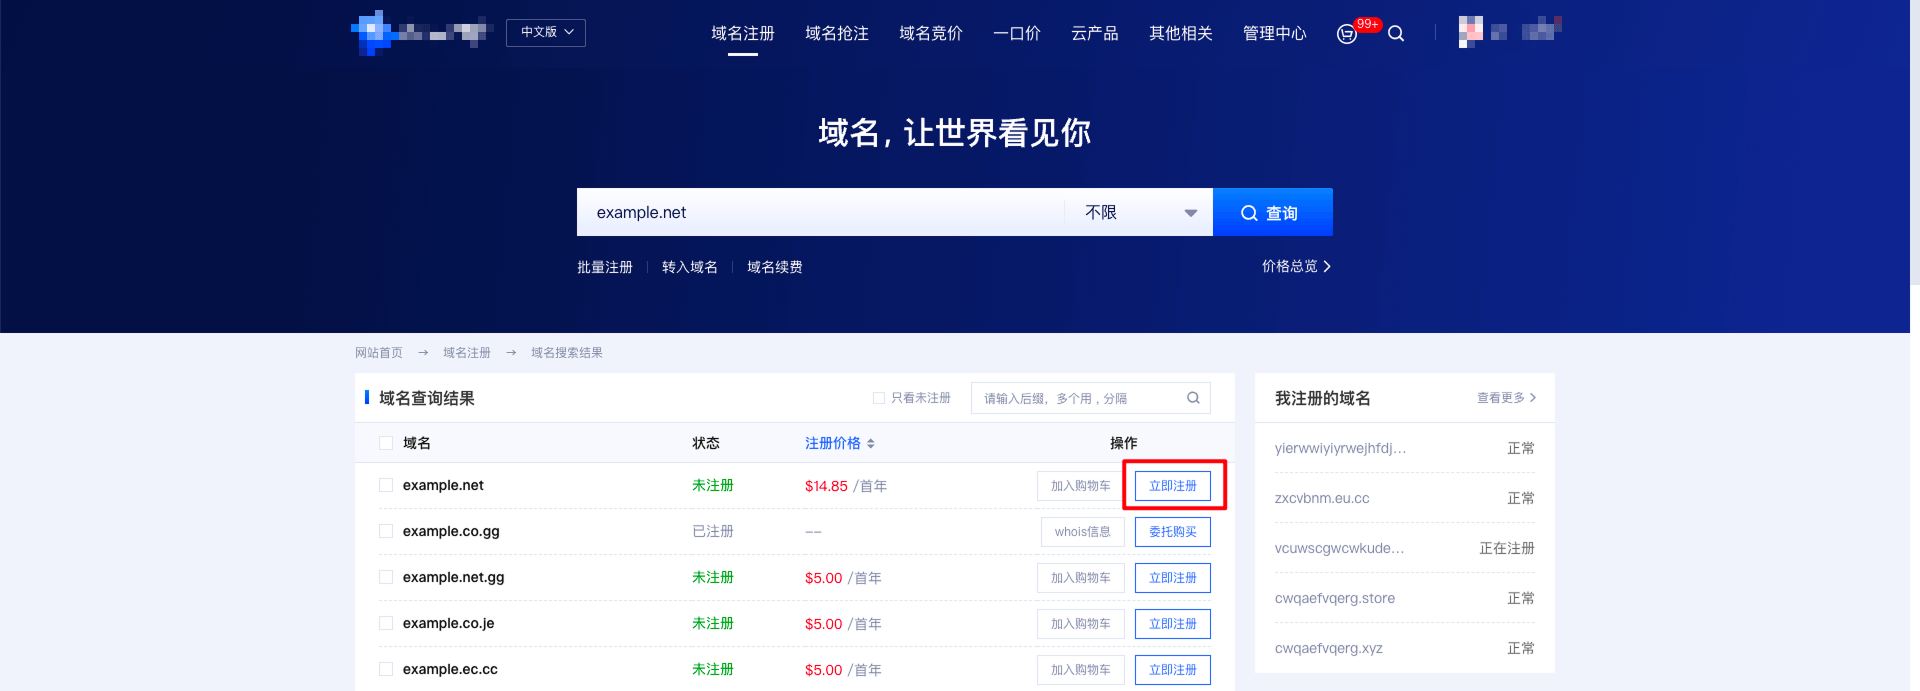Click the suffix filter search icon

click(1193, 398)
